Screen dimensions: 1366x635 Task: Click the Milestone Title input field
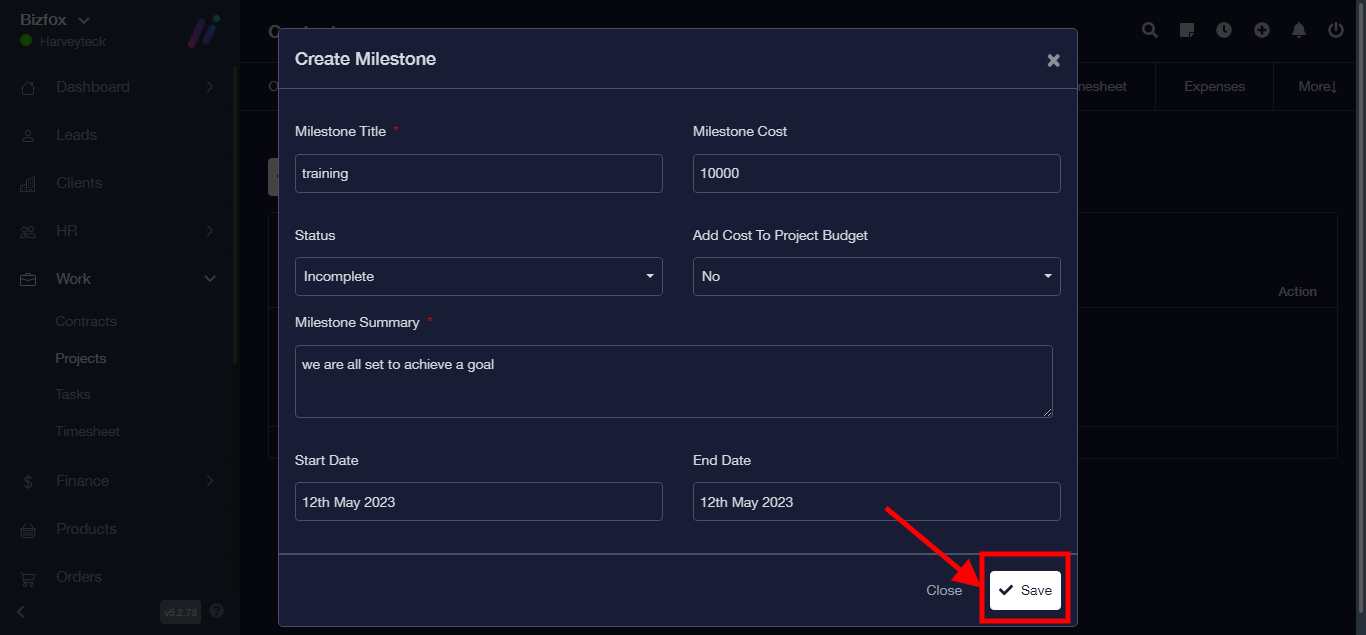478,173
